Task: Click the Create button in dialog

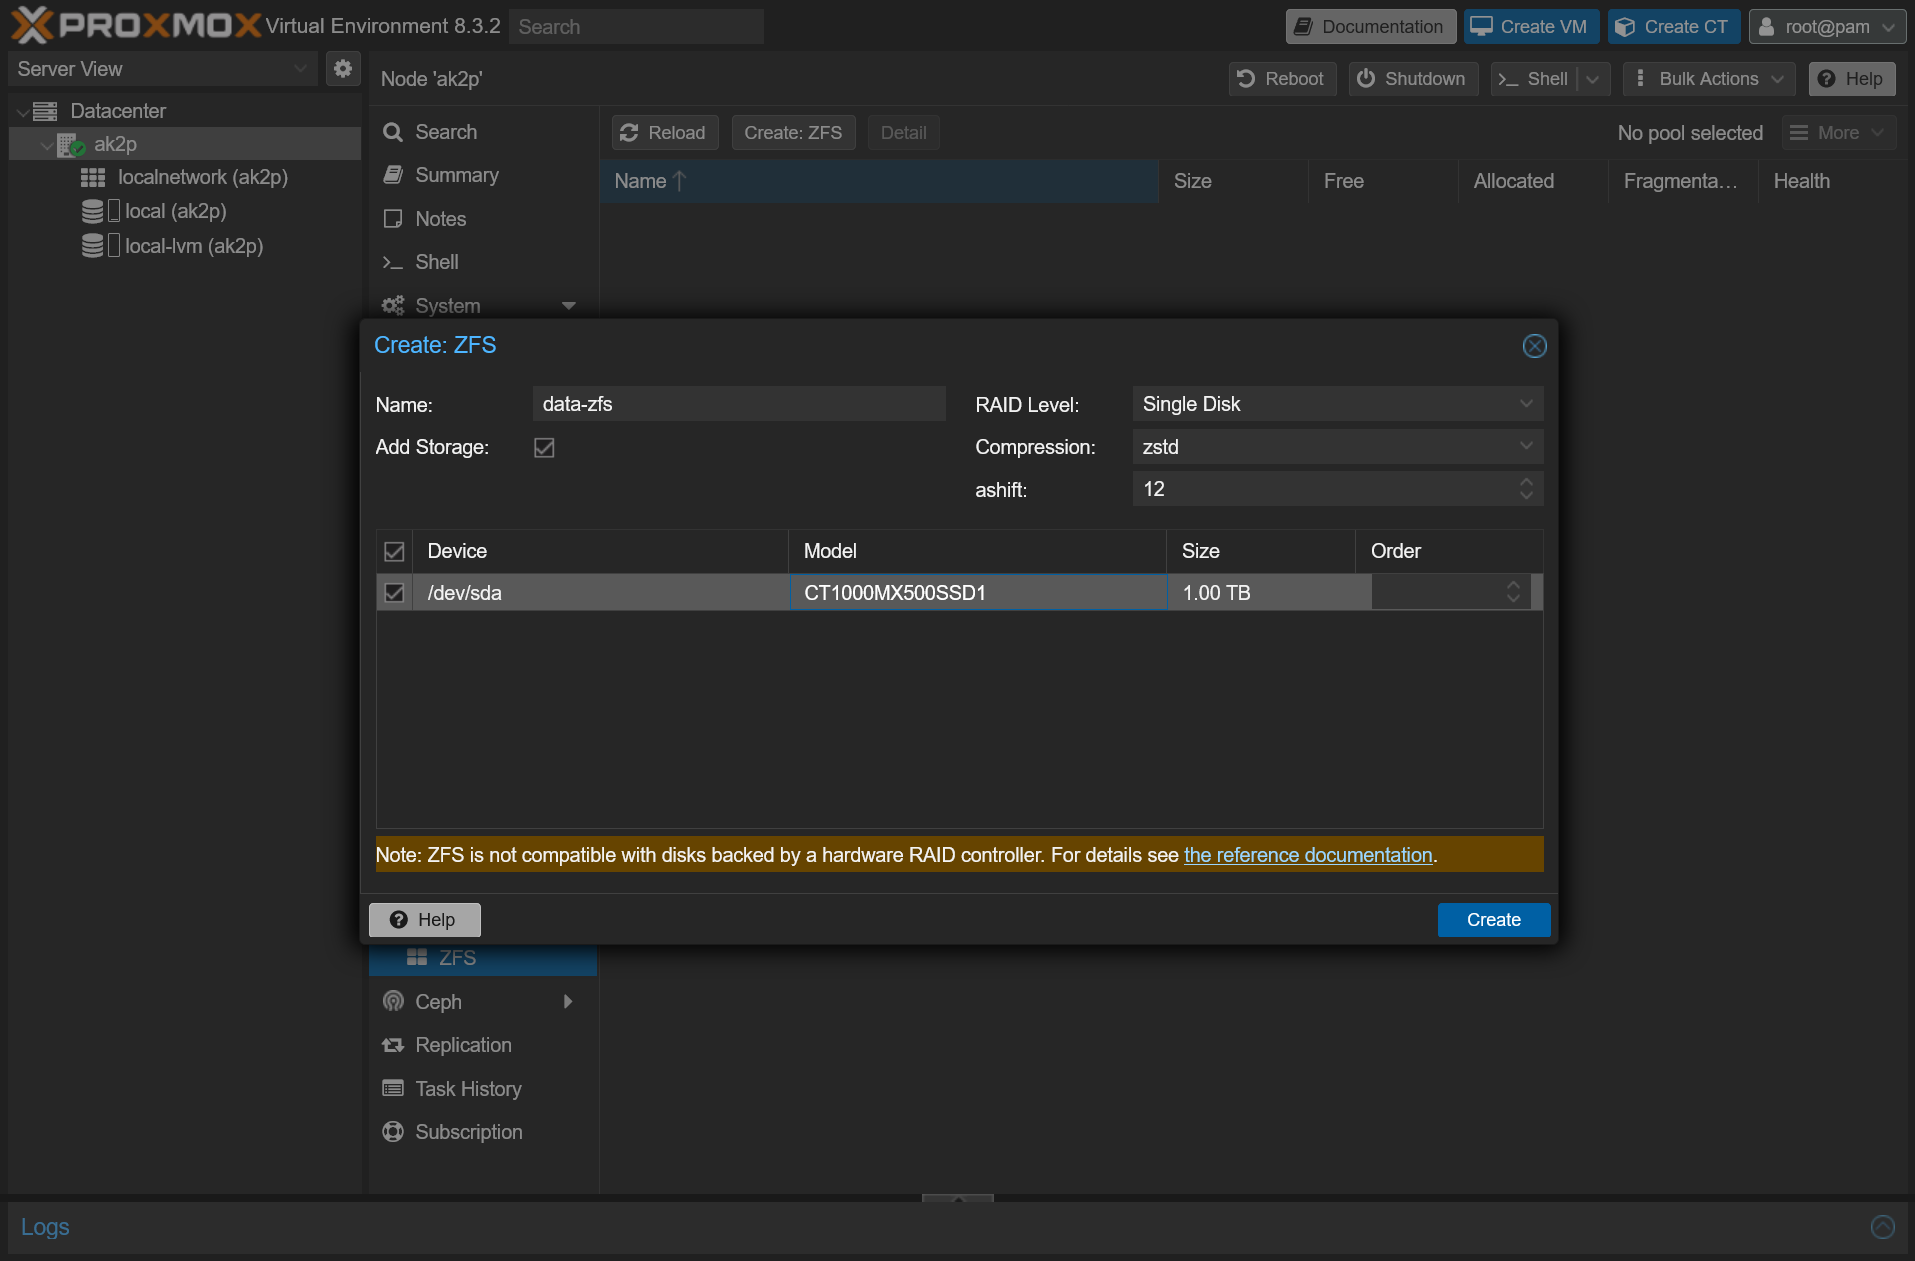Action: [1493, 920]
